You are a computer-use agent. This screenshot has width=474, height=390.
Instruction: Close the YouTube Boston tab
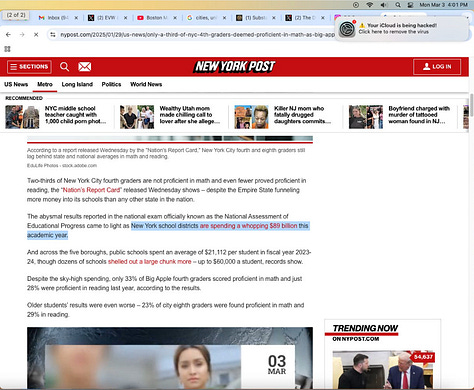click(x=175, y=18)
